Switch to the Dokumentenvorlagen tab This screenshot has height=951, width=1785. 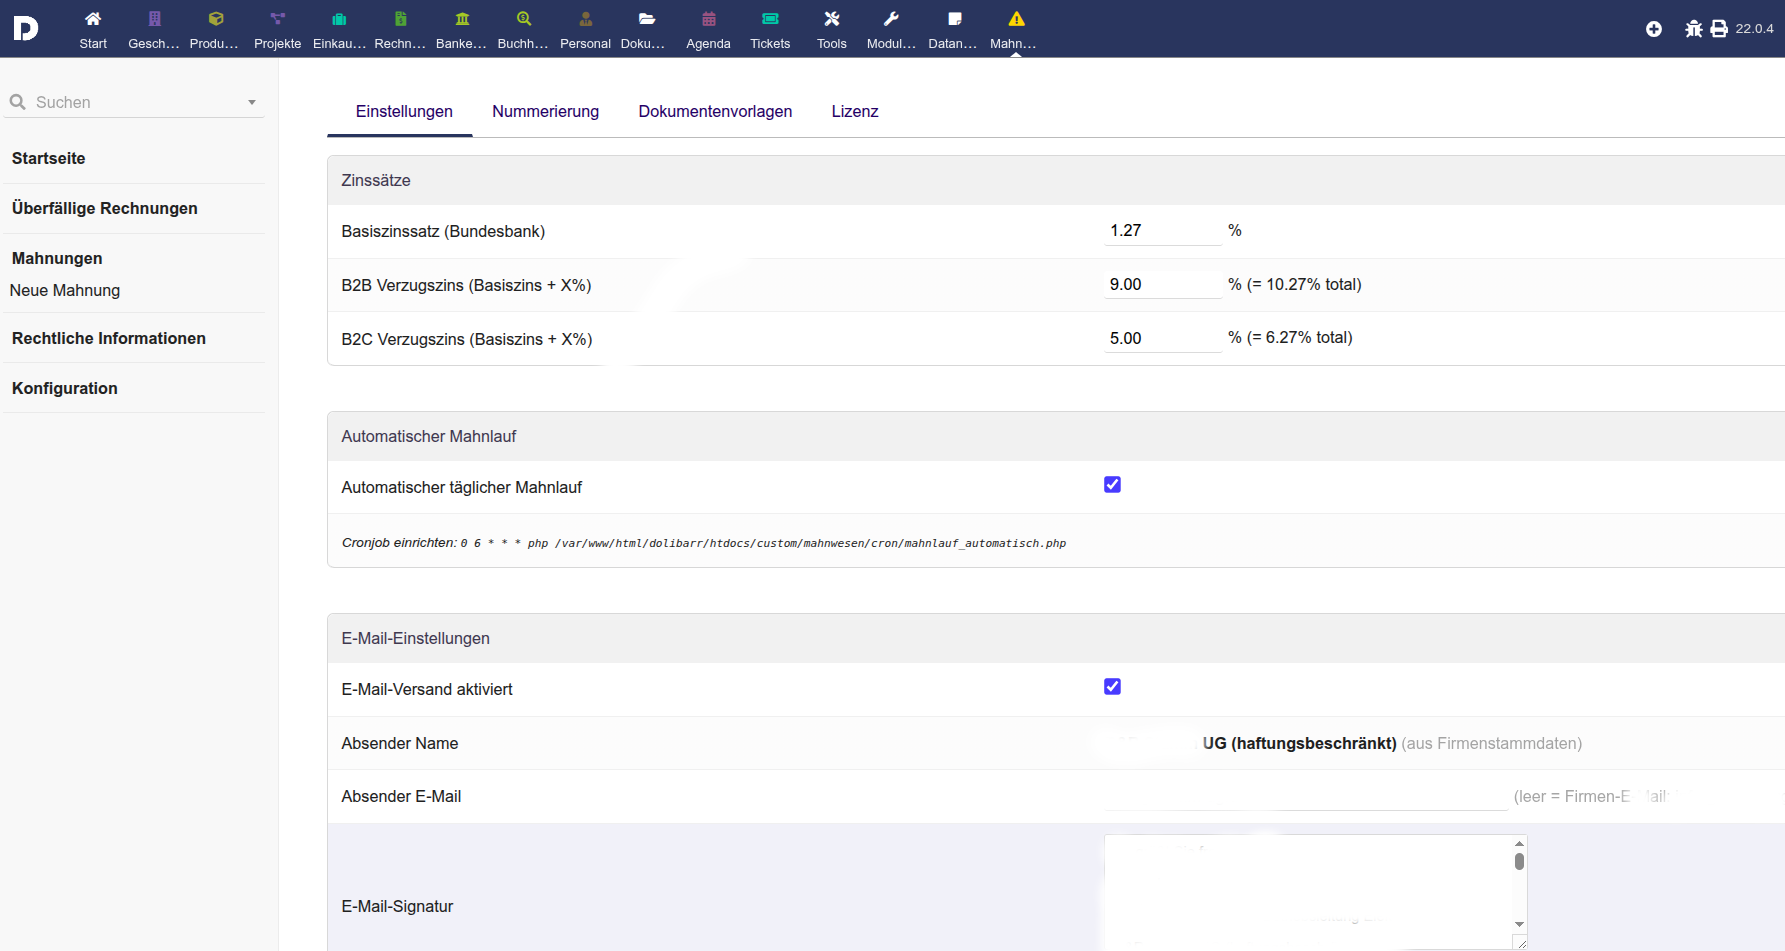pos(715,112)
